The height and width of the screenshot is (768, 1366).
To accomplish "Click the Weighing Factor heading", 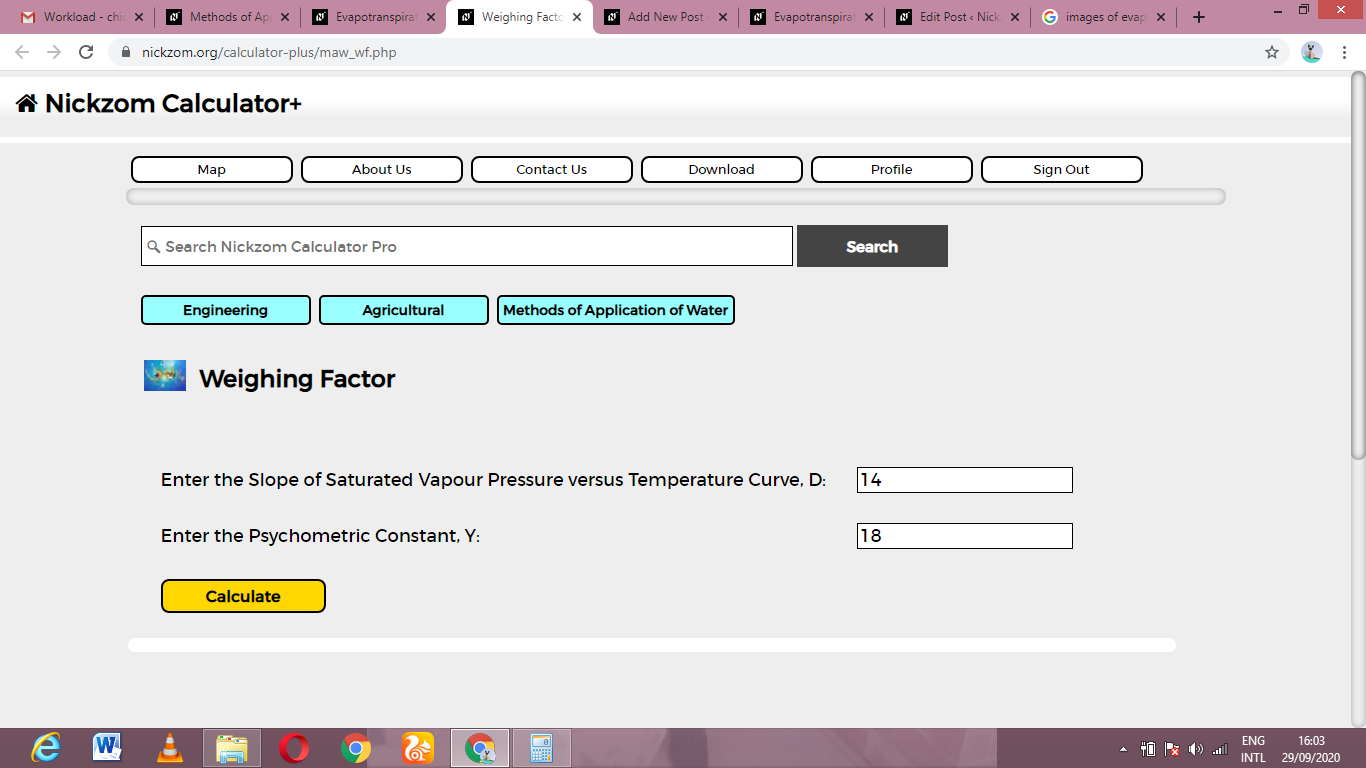I will pyautogui.click(x=297, y=378).
